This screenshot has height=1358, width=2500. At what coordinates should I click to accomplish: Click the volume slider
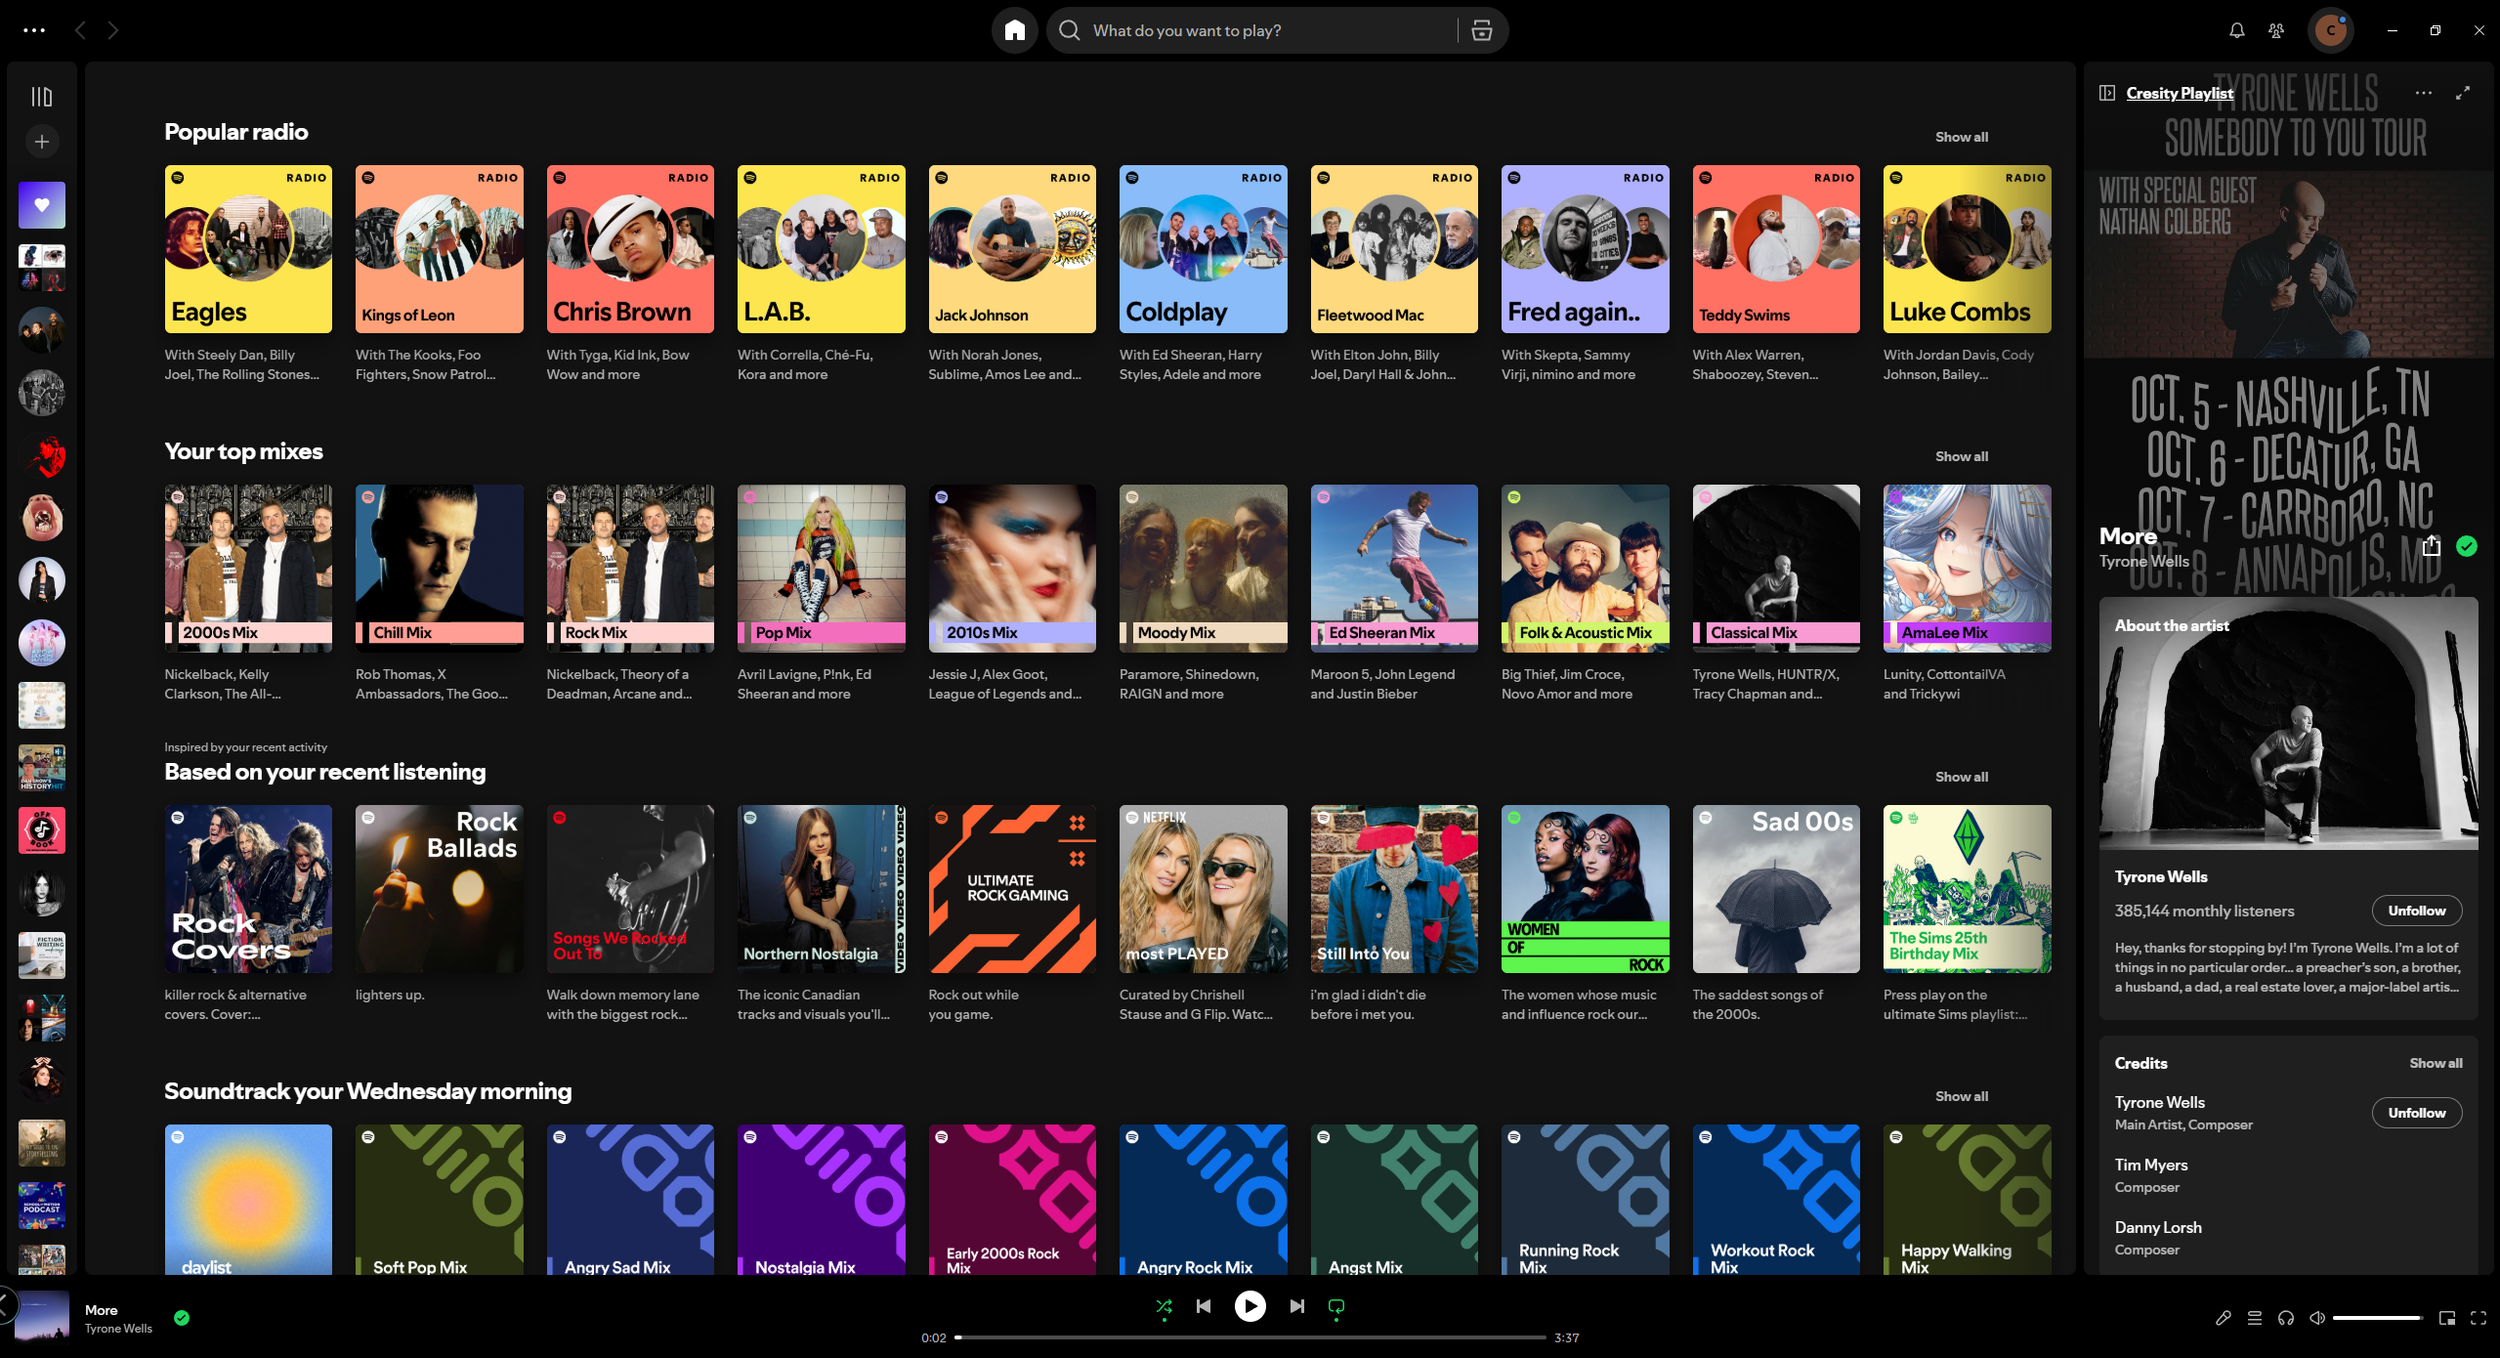coord(2376,1318)
